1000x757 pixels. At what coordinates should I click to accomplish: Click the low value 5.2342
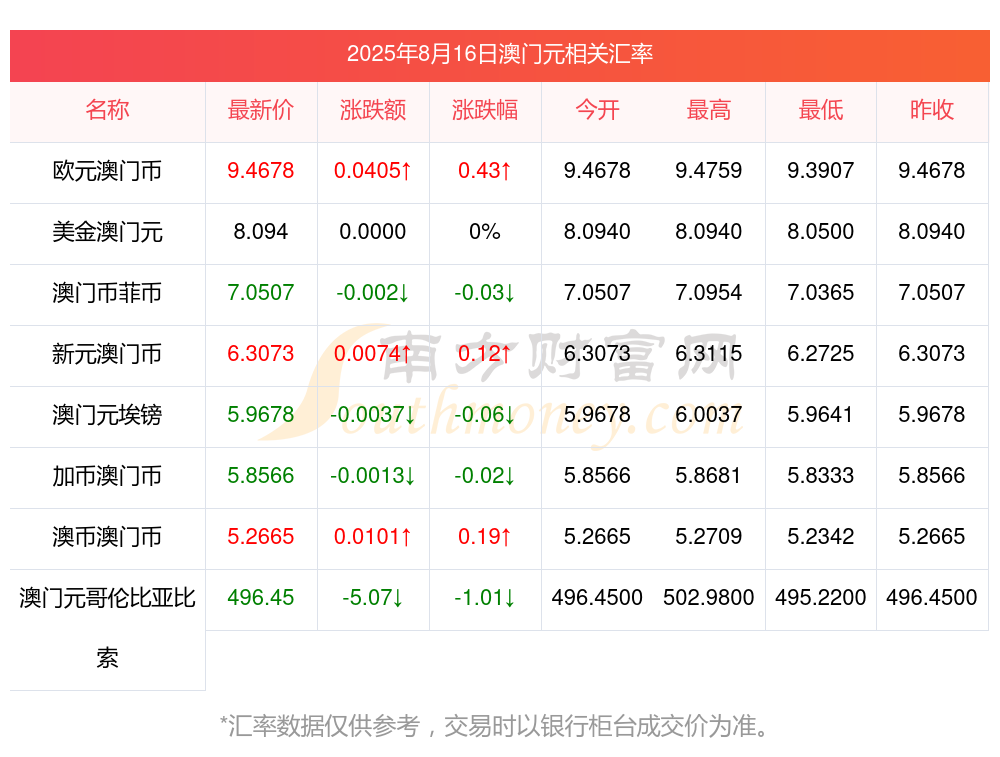821,536
